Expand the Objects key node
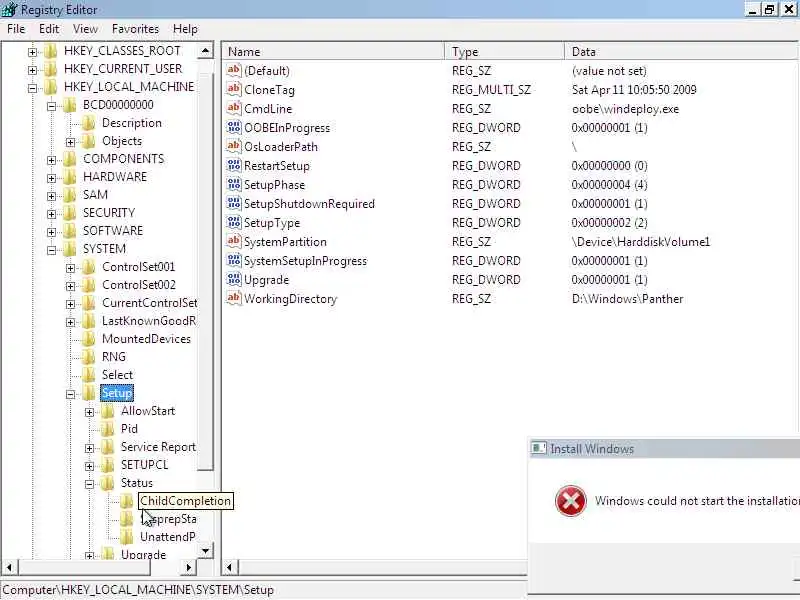 [70, 142]
